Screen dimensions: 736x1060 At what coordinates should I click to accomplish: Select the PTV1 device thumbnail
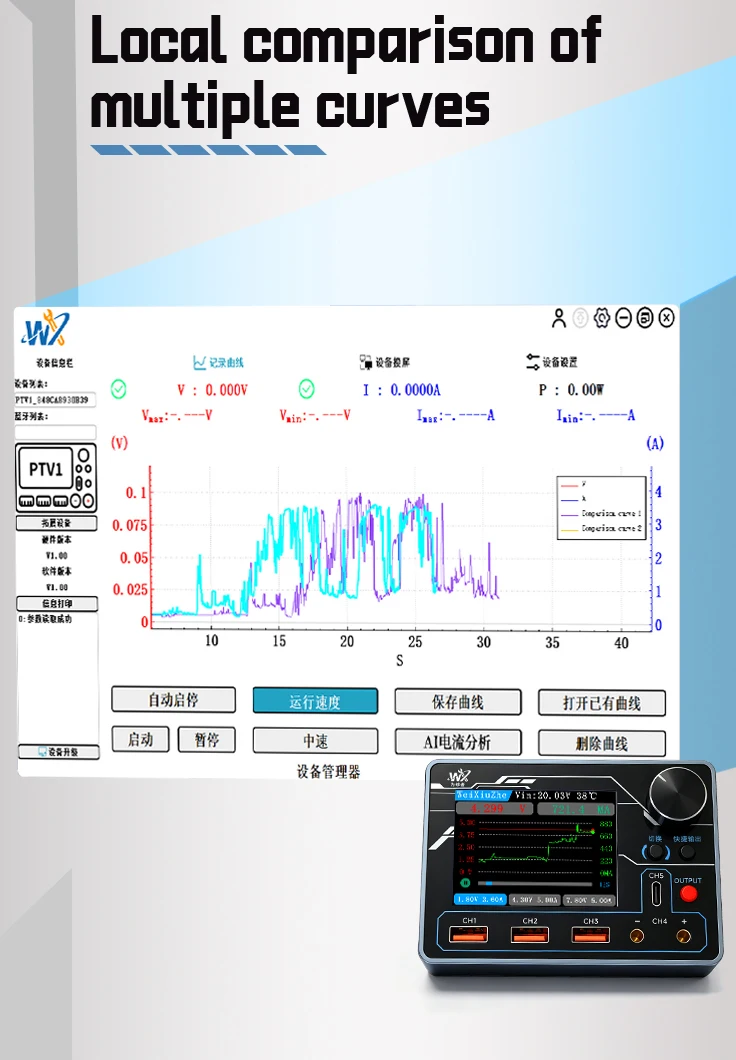click(56, 478)
